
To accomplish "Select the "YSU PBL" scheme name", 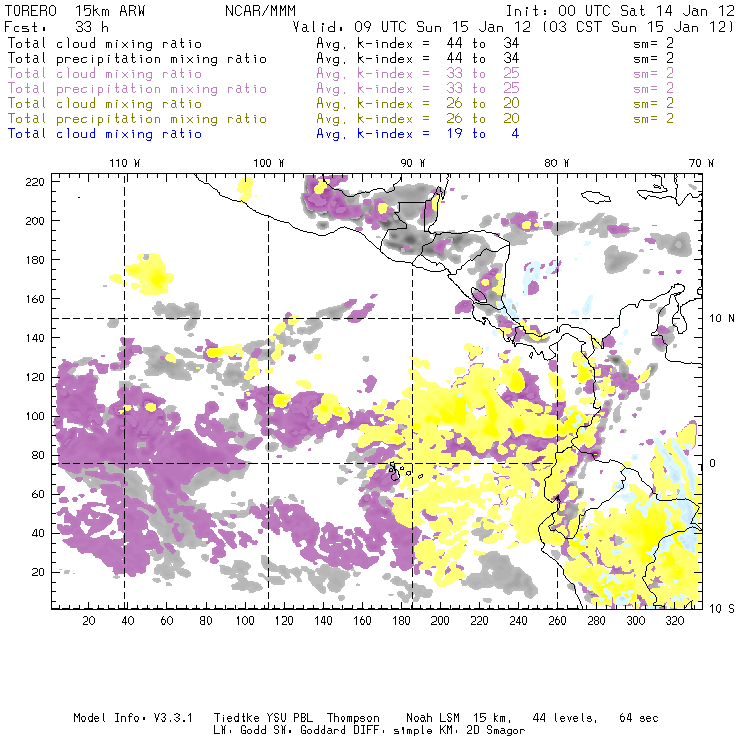I will [289, 718].
